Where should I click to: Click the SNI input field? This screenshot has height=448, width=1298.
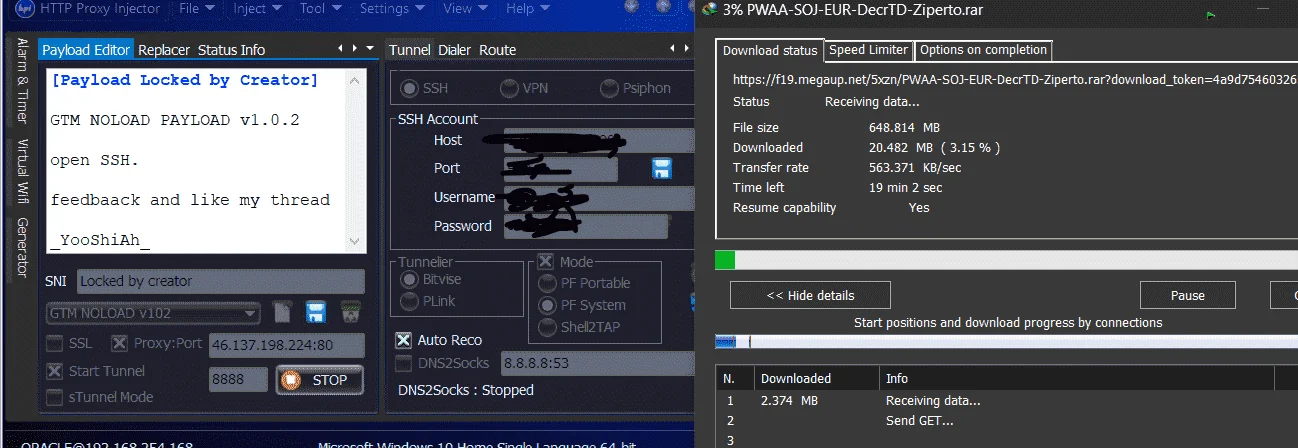221,281
